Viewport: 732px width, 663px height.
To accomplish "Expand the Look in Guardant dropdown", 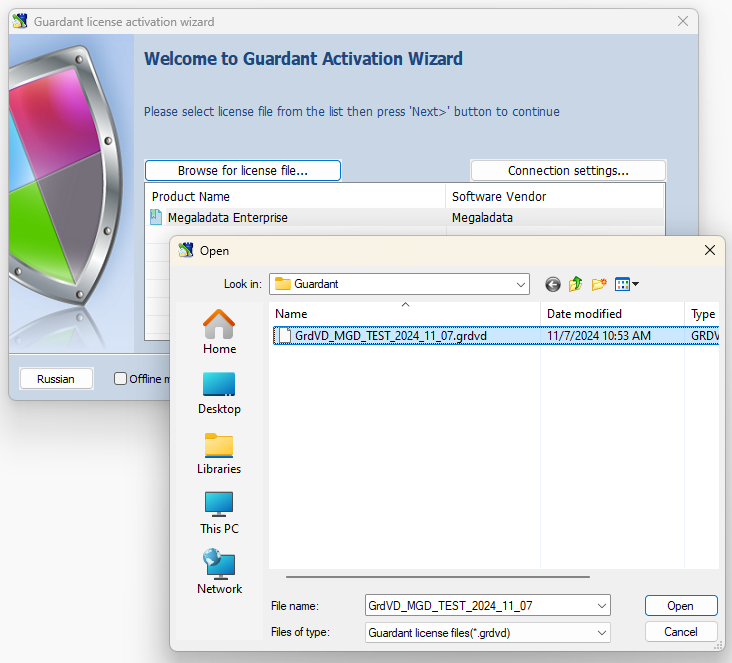I will (x=521, y=284).
